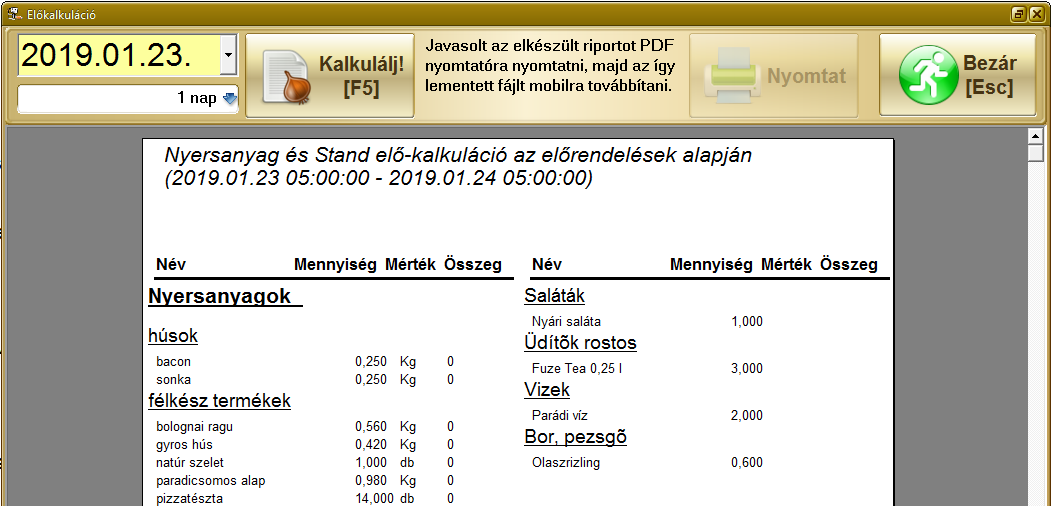Image resolution: width=1052 pixels, height=506 pixels.
Task: Click the "félkész termékek" category heading
Action: coord(219,401)
